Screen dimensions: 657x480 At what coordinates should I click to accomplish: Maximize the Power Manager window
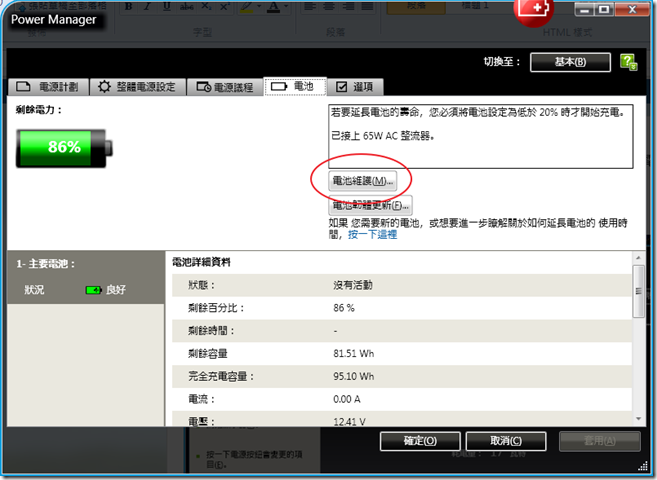tap(604, 9)
